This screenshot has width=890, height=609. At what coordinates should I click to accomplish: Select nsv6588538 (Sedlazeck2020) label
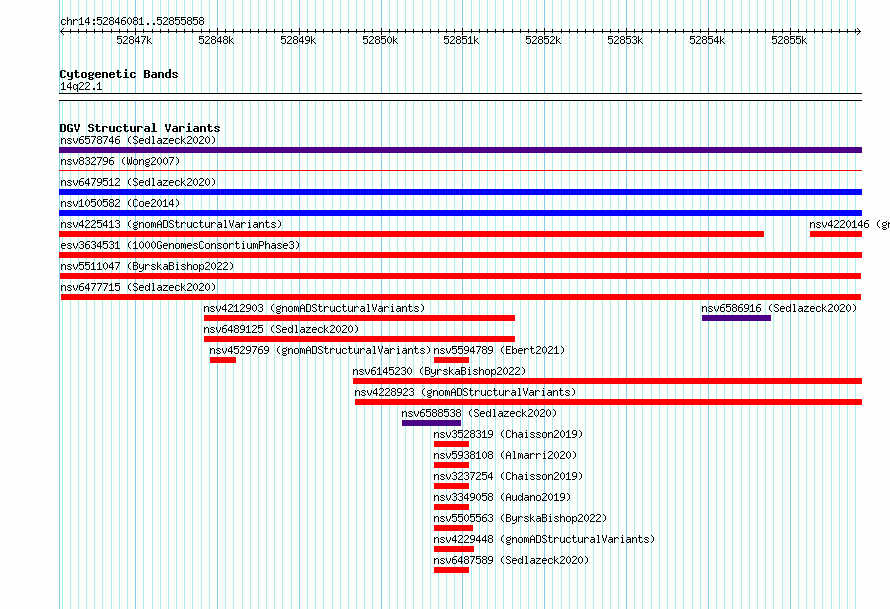coord(479,413)
